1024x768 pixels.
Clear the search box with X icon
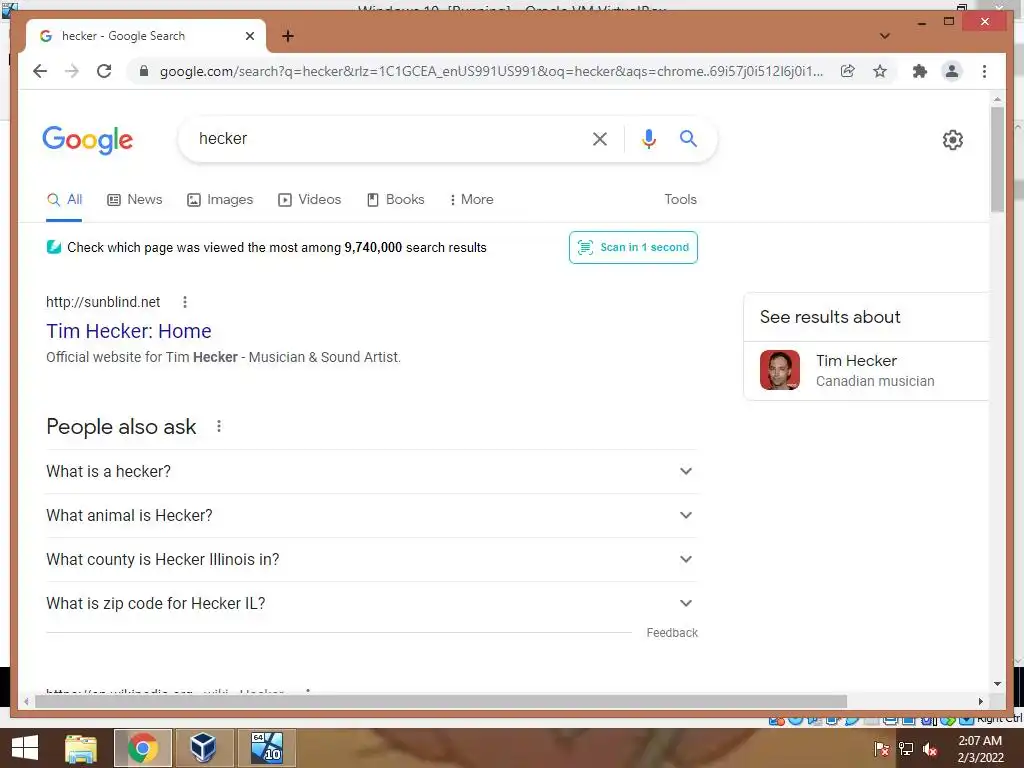[x=600, y=138]
